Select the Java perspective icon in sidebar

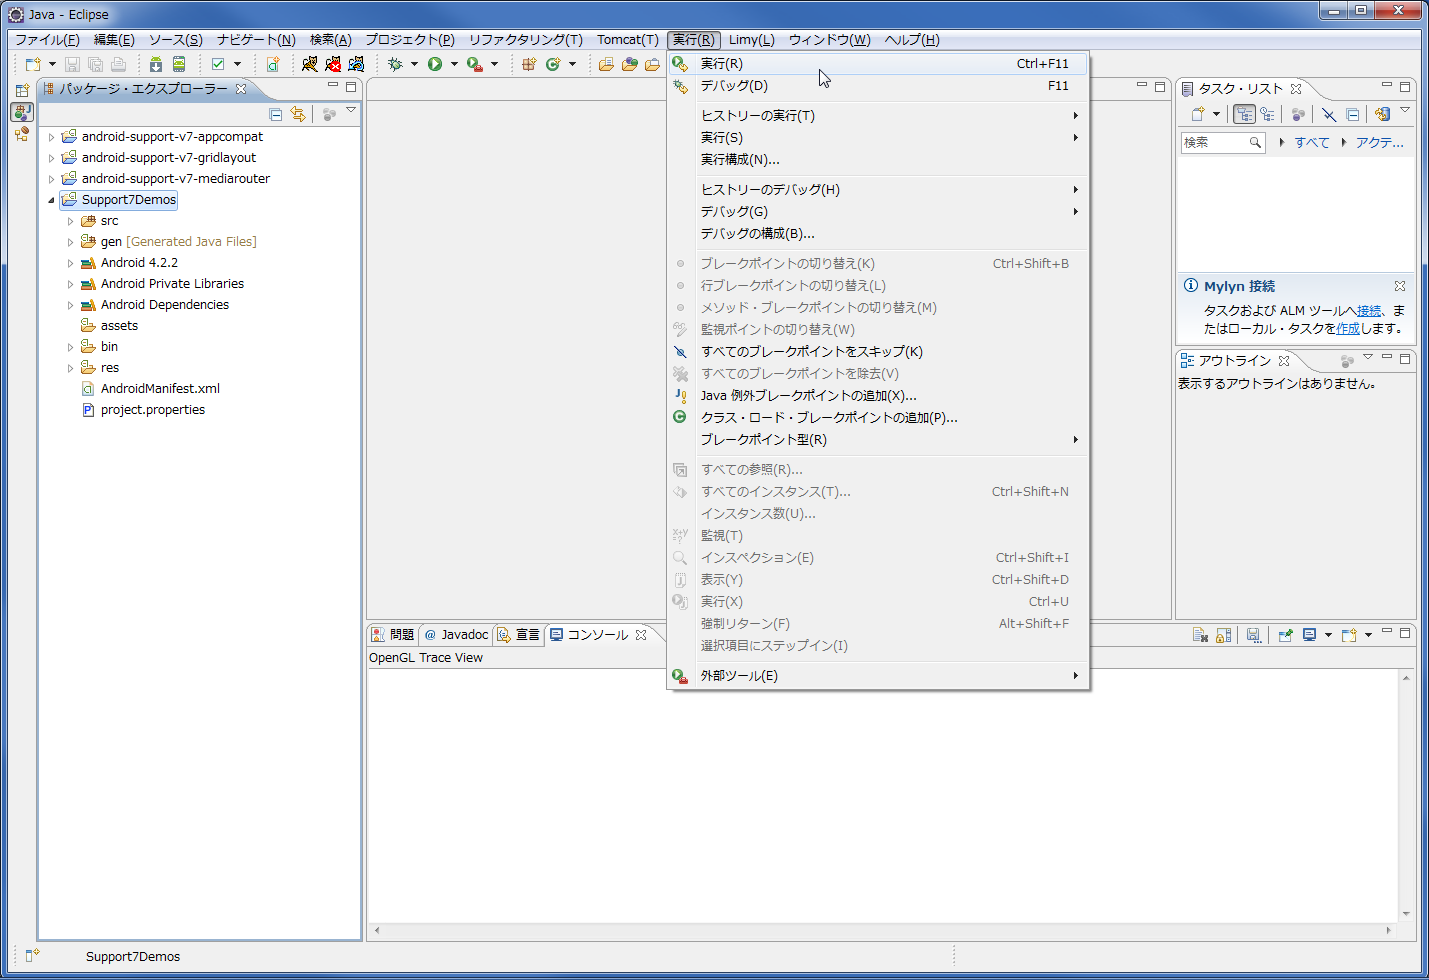pos(22,111)
